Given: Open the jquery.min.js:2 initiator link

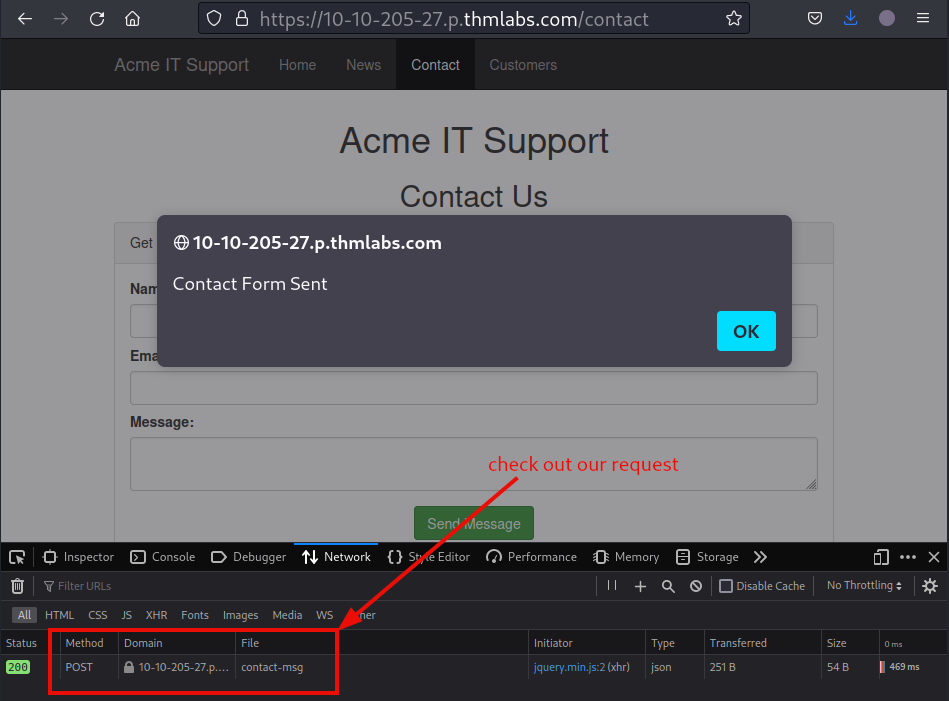Looking at the screenshot, I should [x=569, y=667].
